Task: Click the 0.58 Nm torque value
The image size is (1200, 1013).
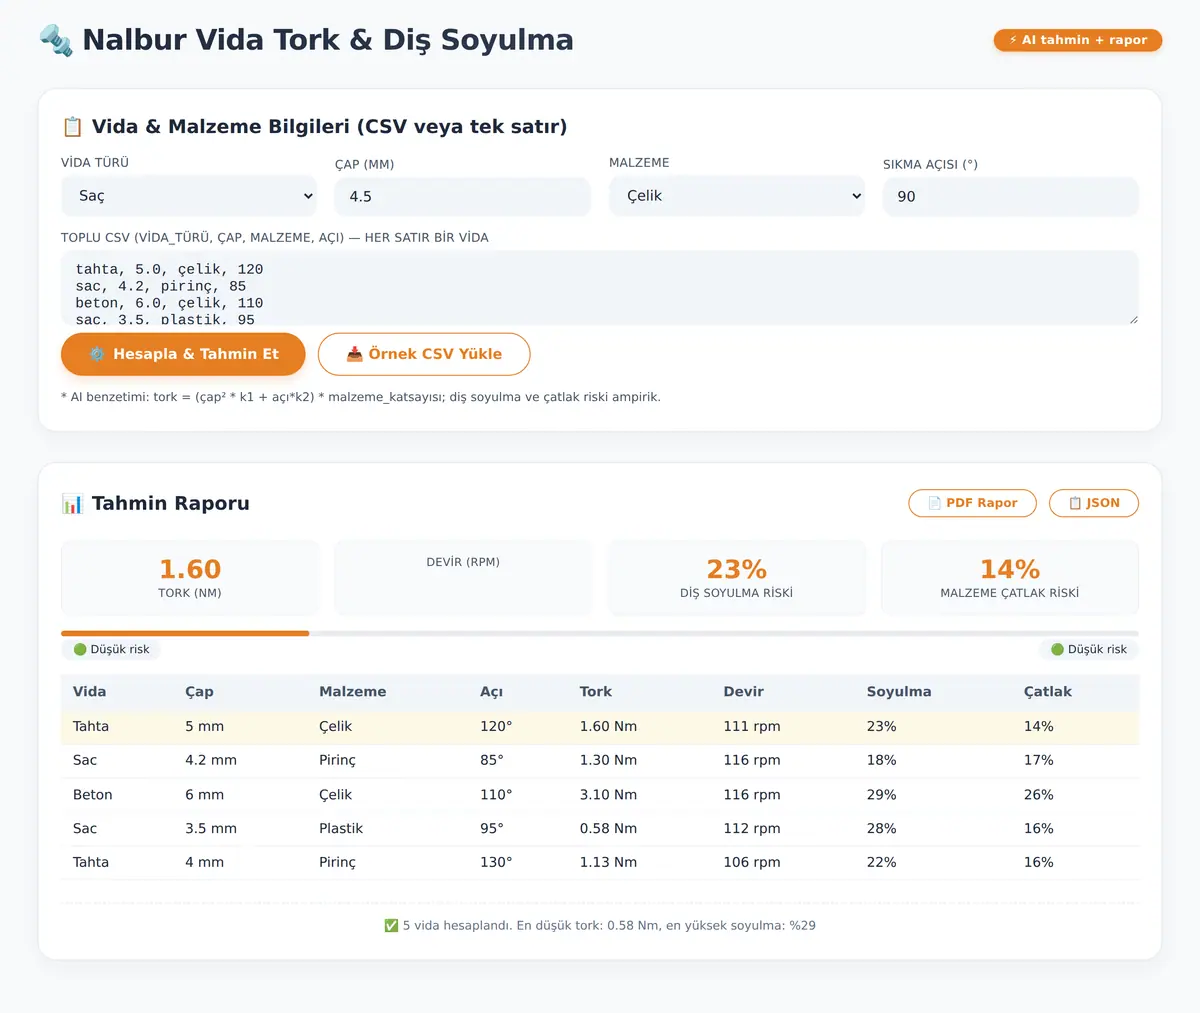Action: 608,829
